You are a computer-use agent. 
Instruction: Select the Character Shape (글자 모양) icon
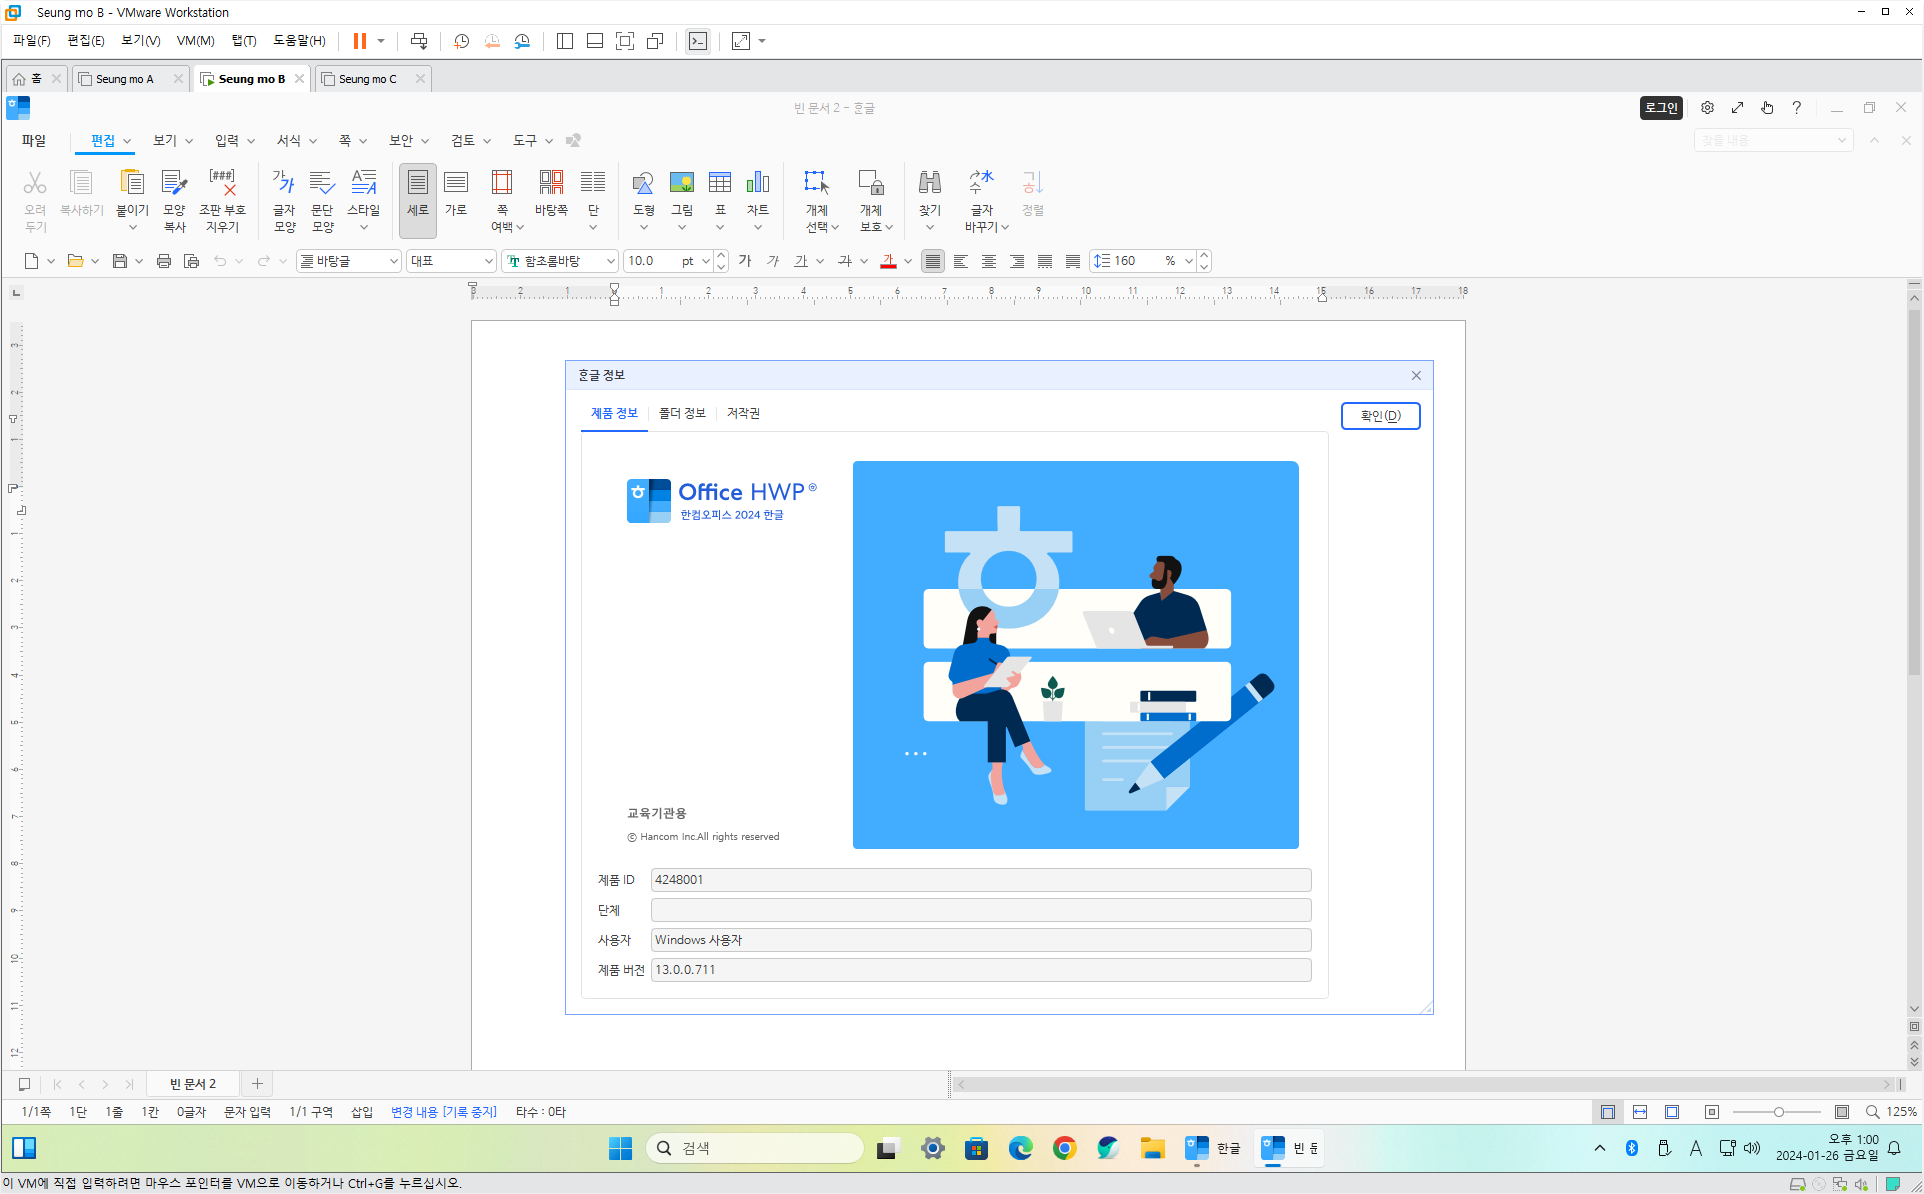click(x=284, y=184)
